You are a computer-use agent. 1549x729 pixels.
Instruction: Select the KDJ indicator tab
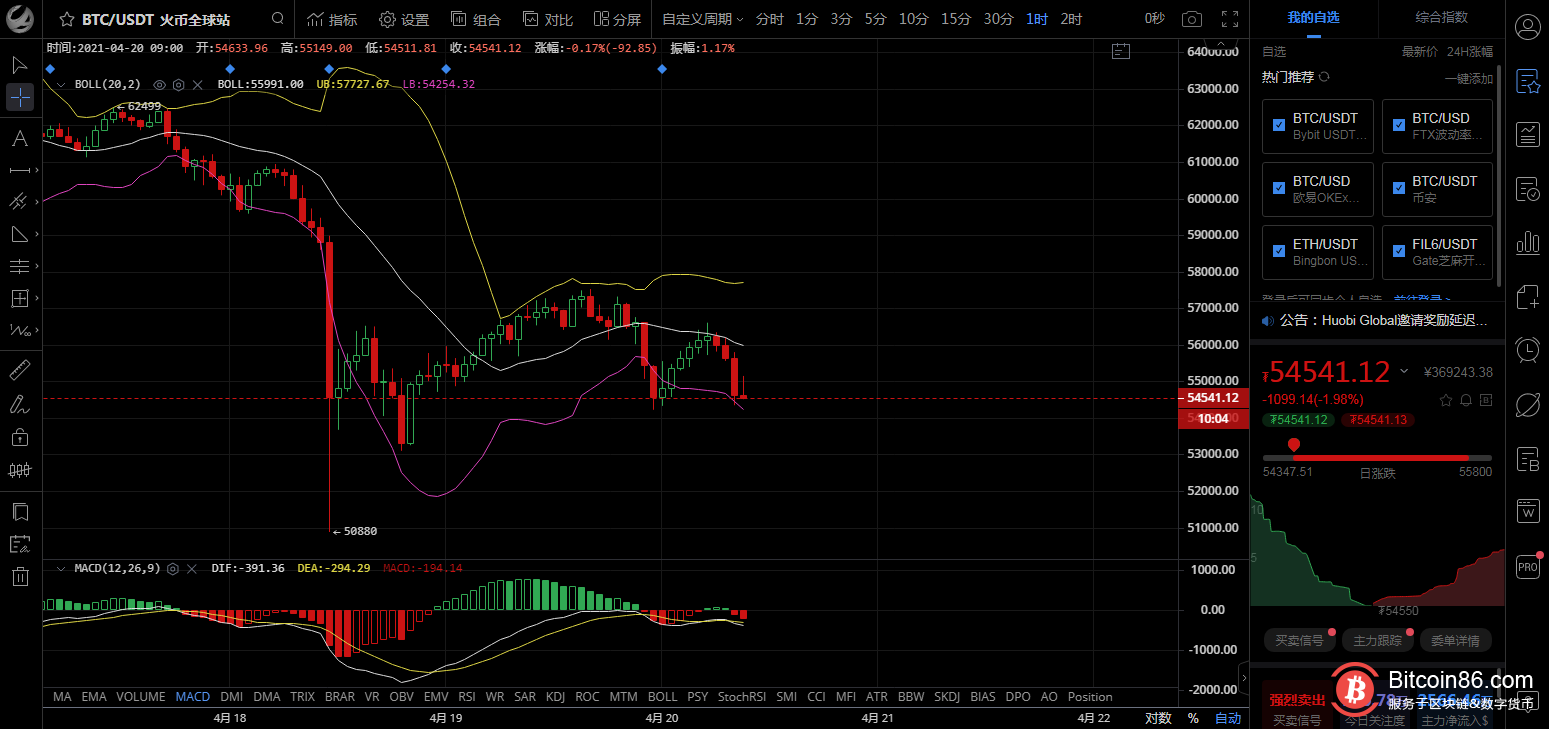click(555, 696)
